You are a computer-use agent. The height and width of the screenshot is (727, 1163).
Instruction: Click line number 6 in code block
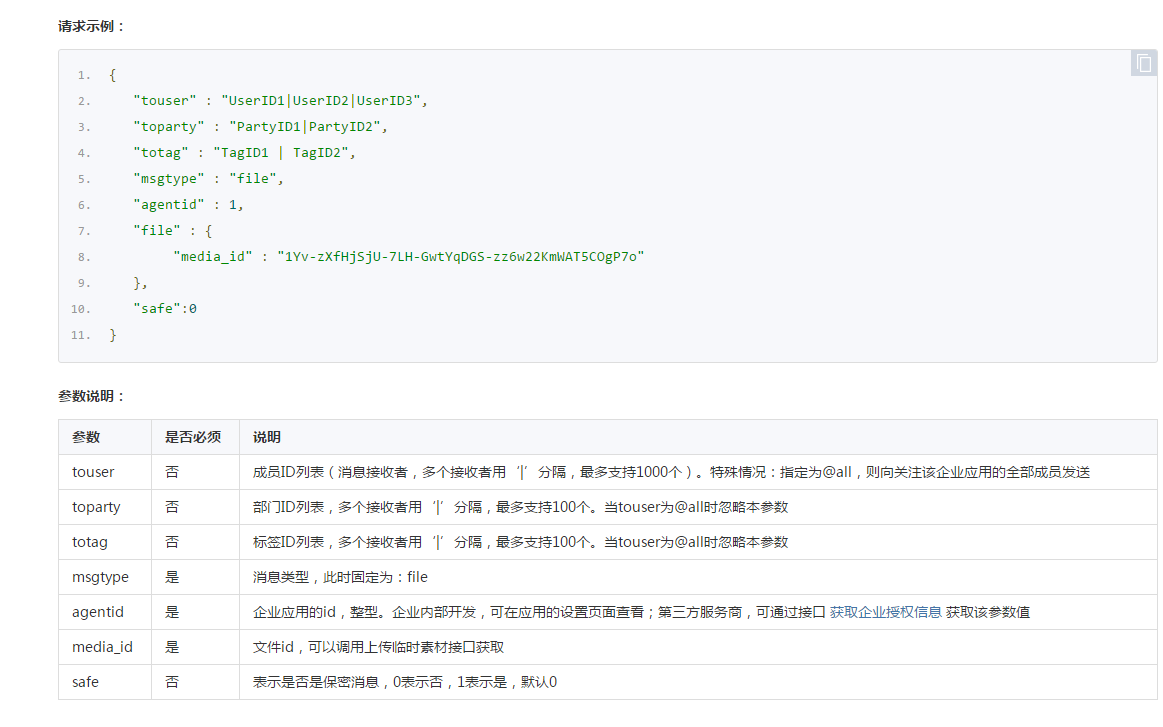click(84, 205)
